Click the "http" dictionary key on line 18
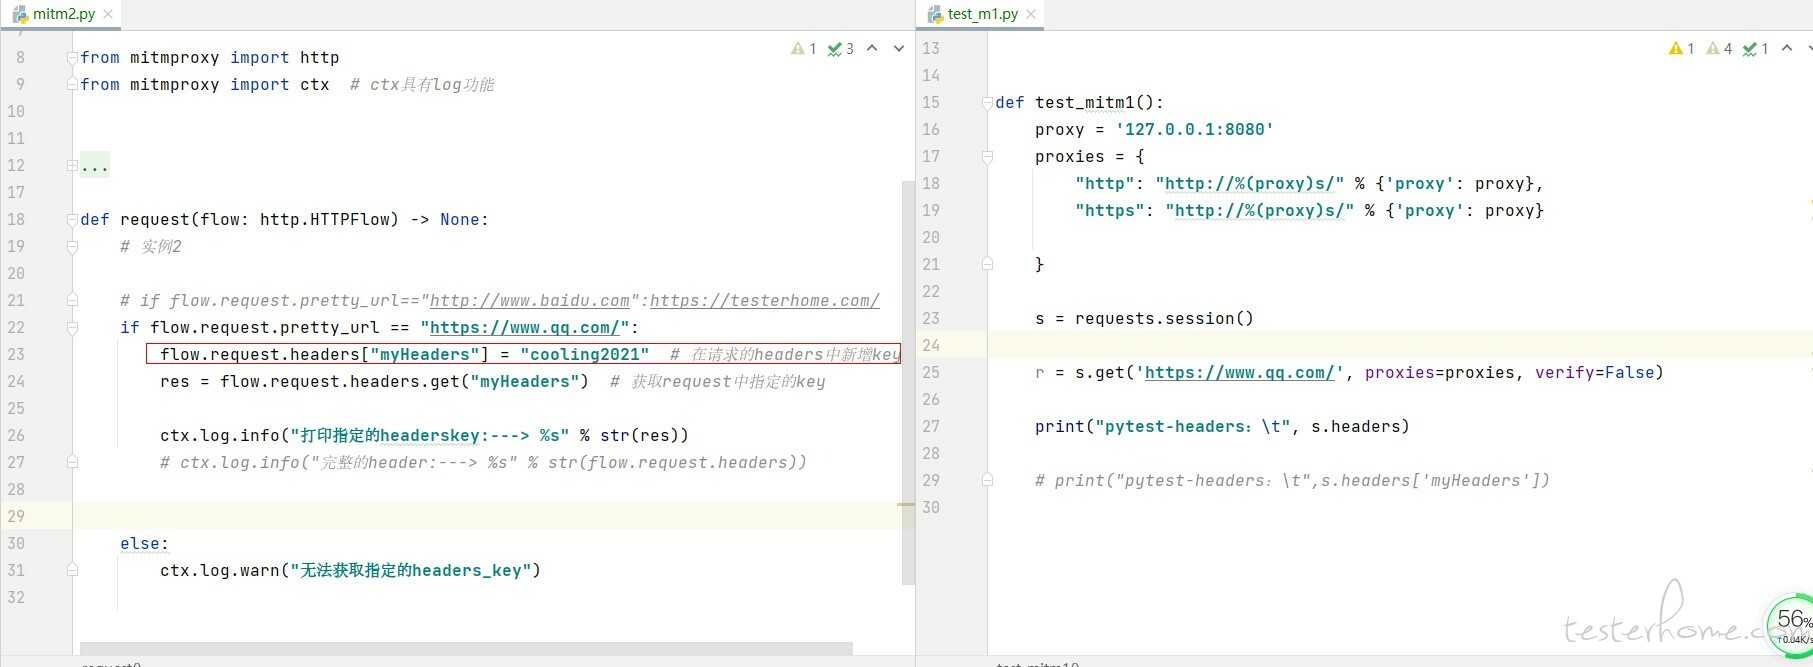 (x=1105, y=183)
